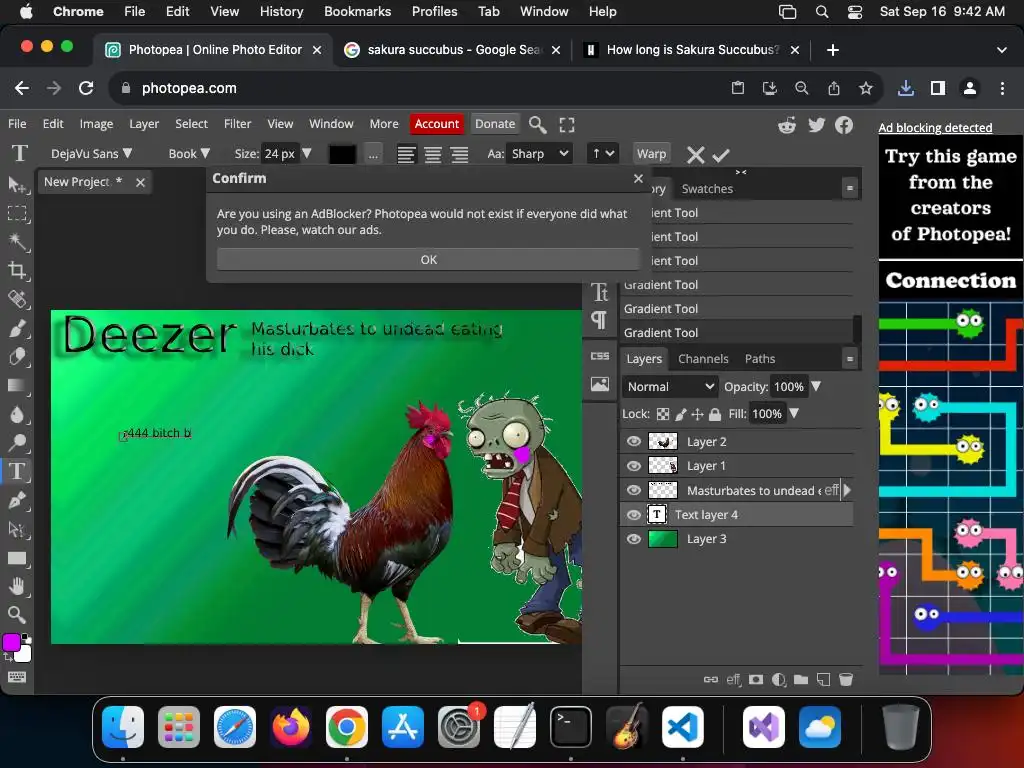Select the Brush tool

click(x=17, y=328)
